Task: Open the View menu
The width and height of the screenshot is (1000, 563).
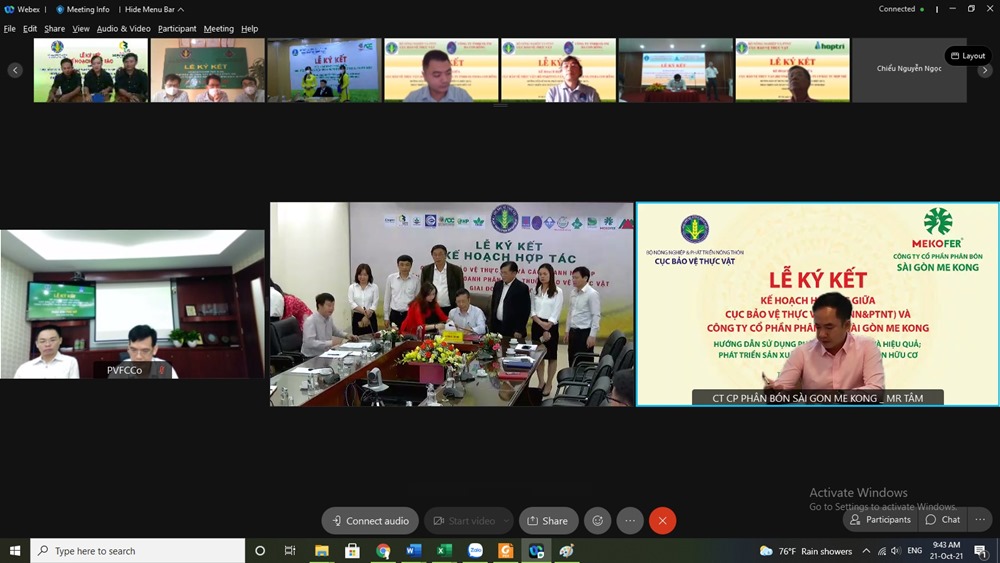Action: pos(81,29)
